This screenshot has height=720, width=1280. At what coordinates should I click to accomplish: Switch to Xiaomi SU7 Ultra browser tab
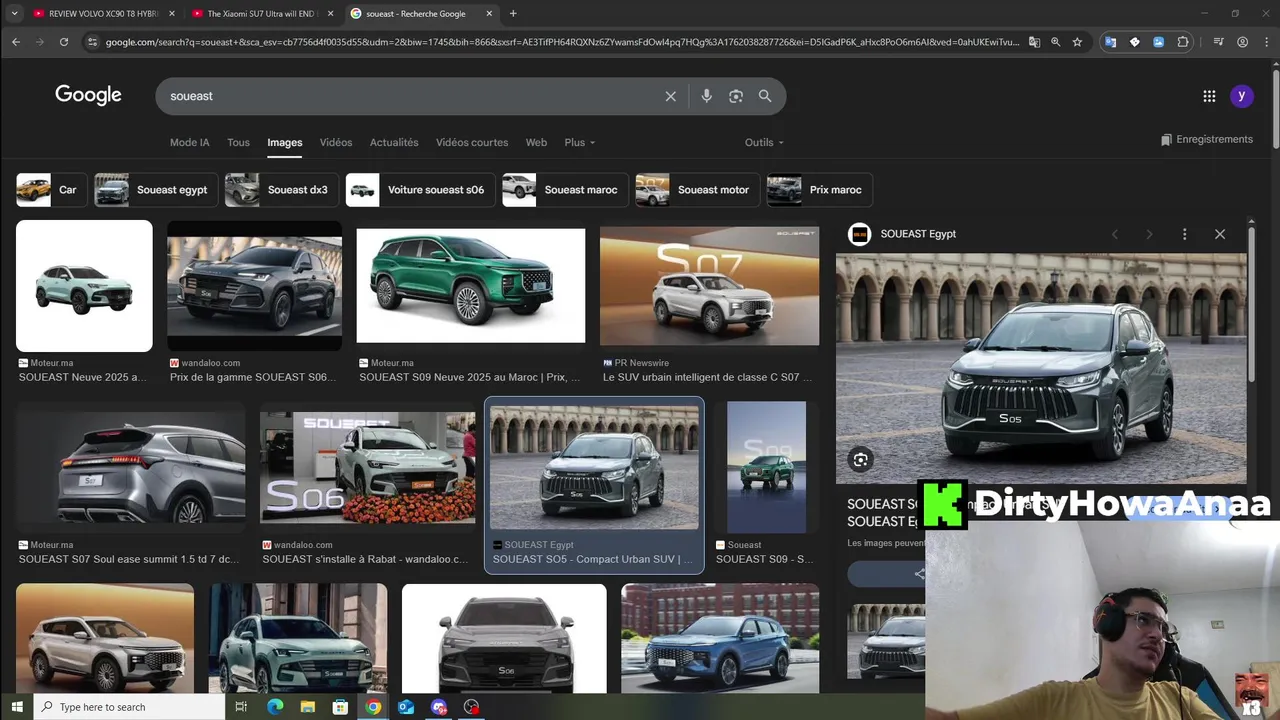262,14
